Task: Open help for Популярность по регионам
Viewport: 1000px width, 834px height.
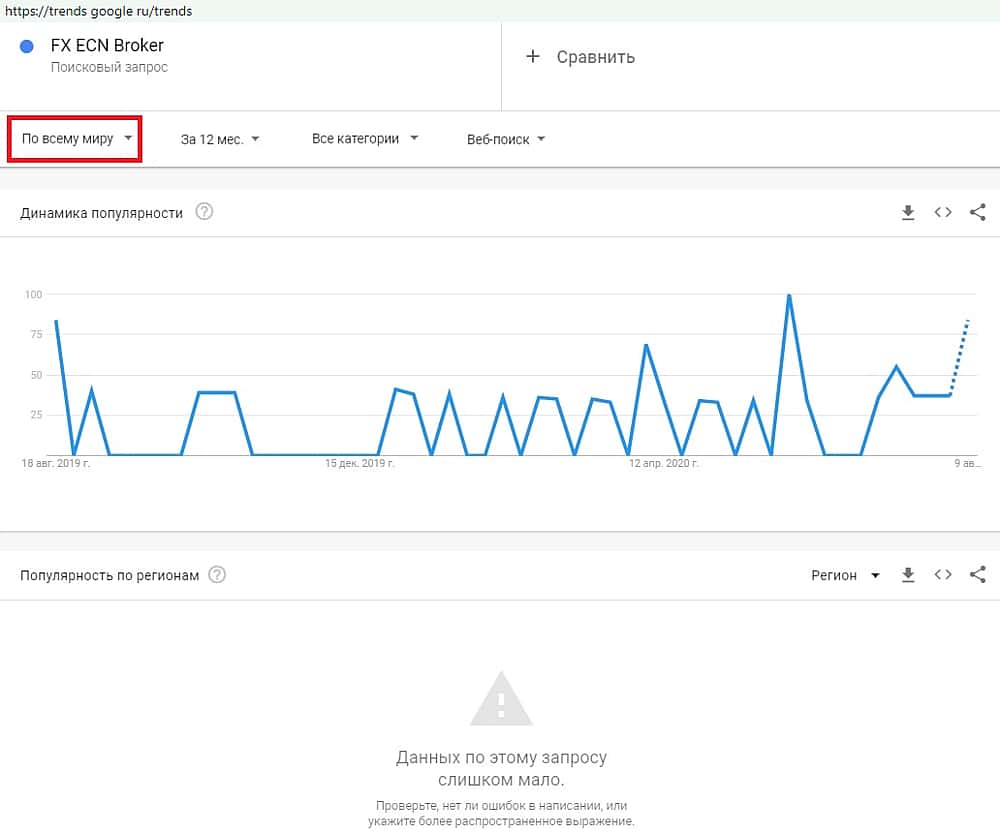Action: 217,574
